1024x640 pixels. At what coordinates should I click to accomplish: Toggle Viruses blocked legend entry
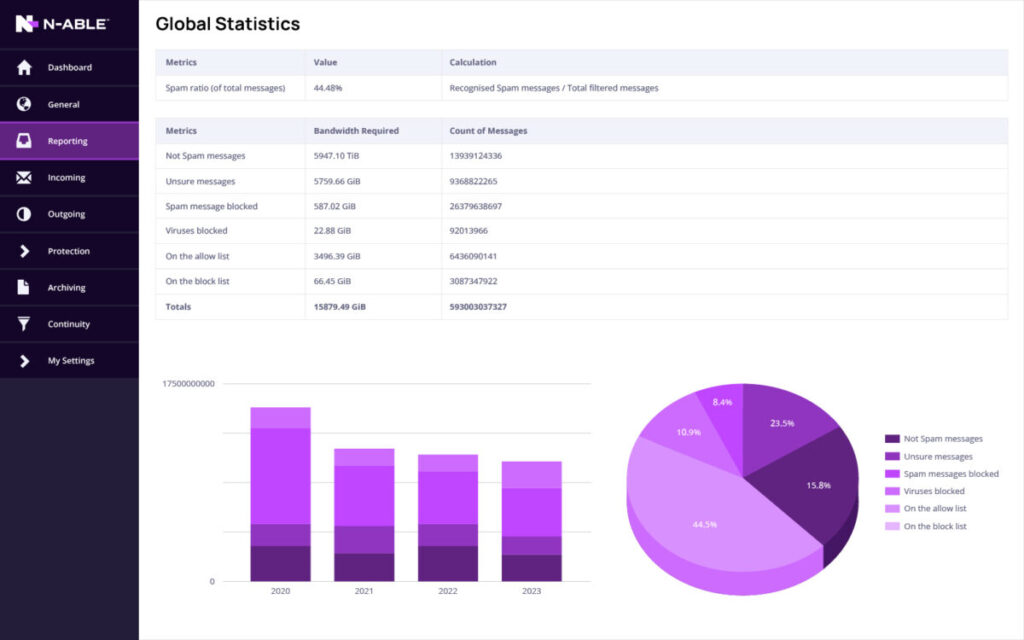tap(934, 491)
